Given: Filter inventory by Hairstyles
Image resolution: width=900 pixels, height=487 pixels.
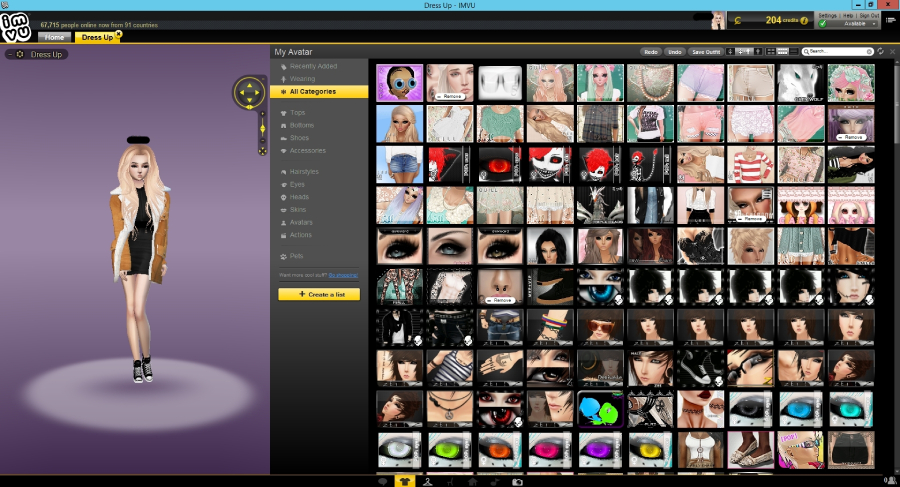Looking at the screenshot, I should (x=304, y=172).
